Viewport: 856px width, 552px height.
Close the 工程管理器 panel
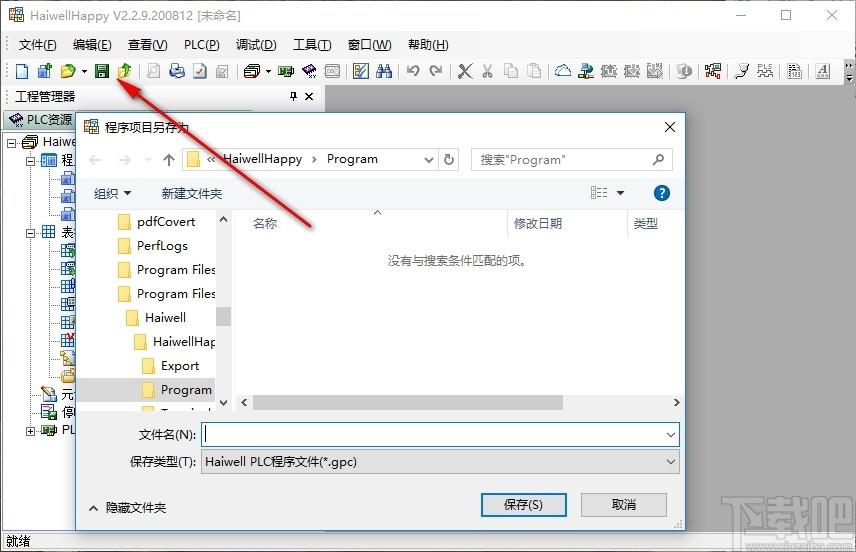click(x=309, y=97)
